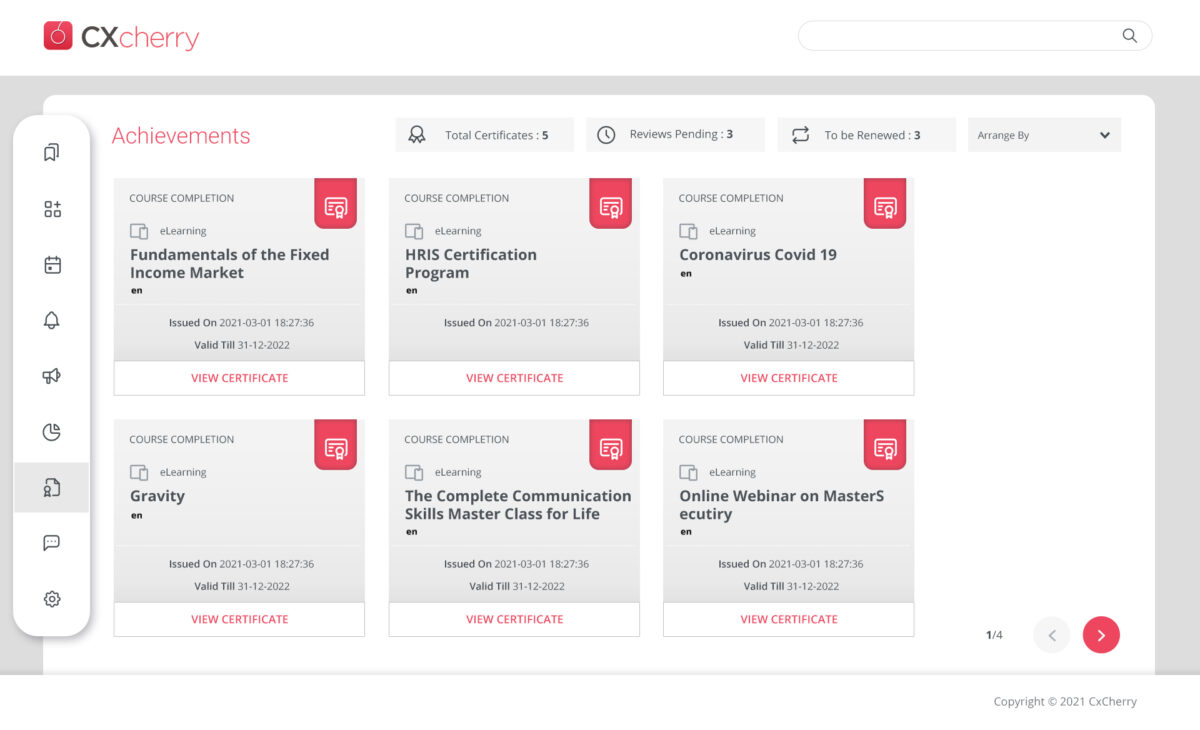
Task: Click certificate badge on Communication Skills card
Action: (x=610, y=445)
